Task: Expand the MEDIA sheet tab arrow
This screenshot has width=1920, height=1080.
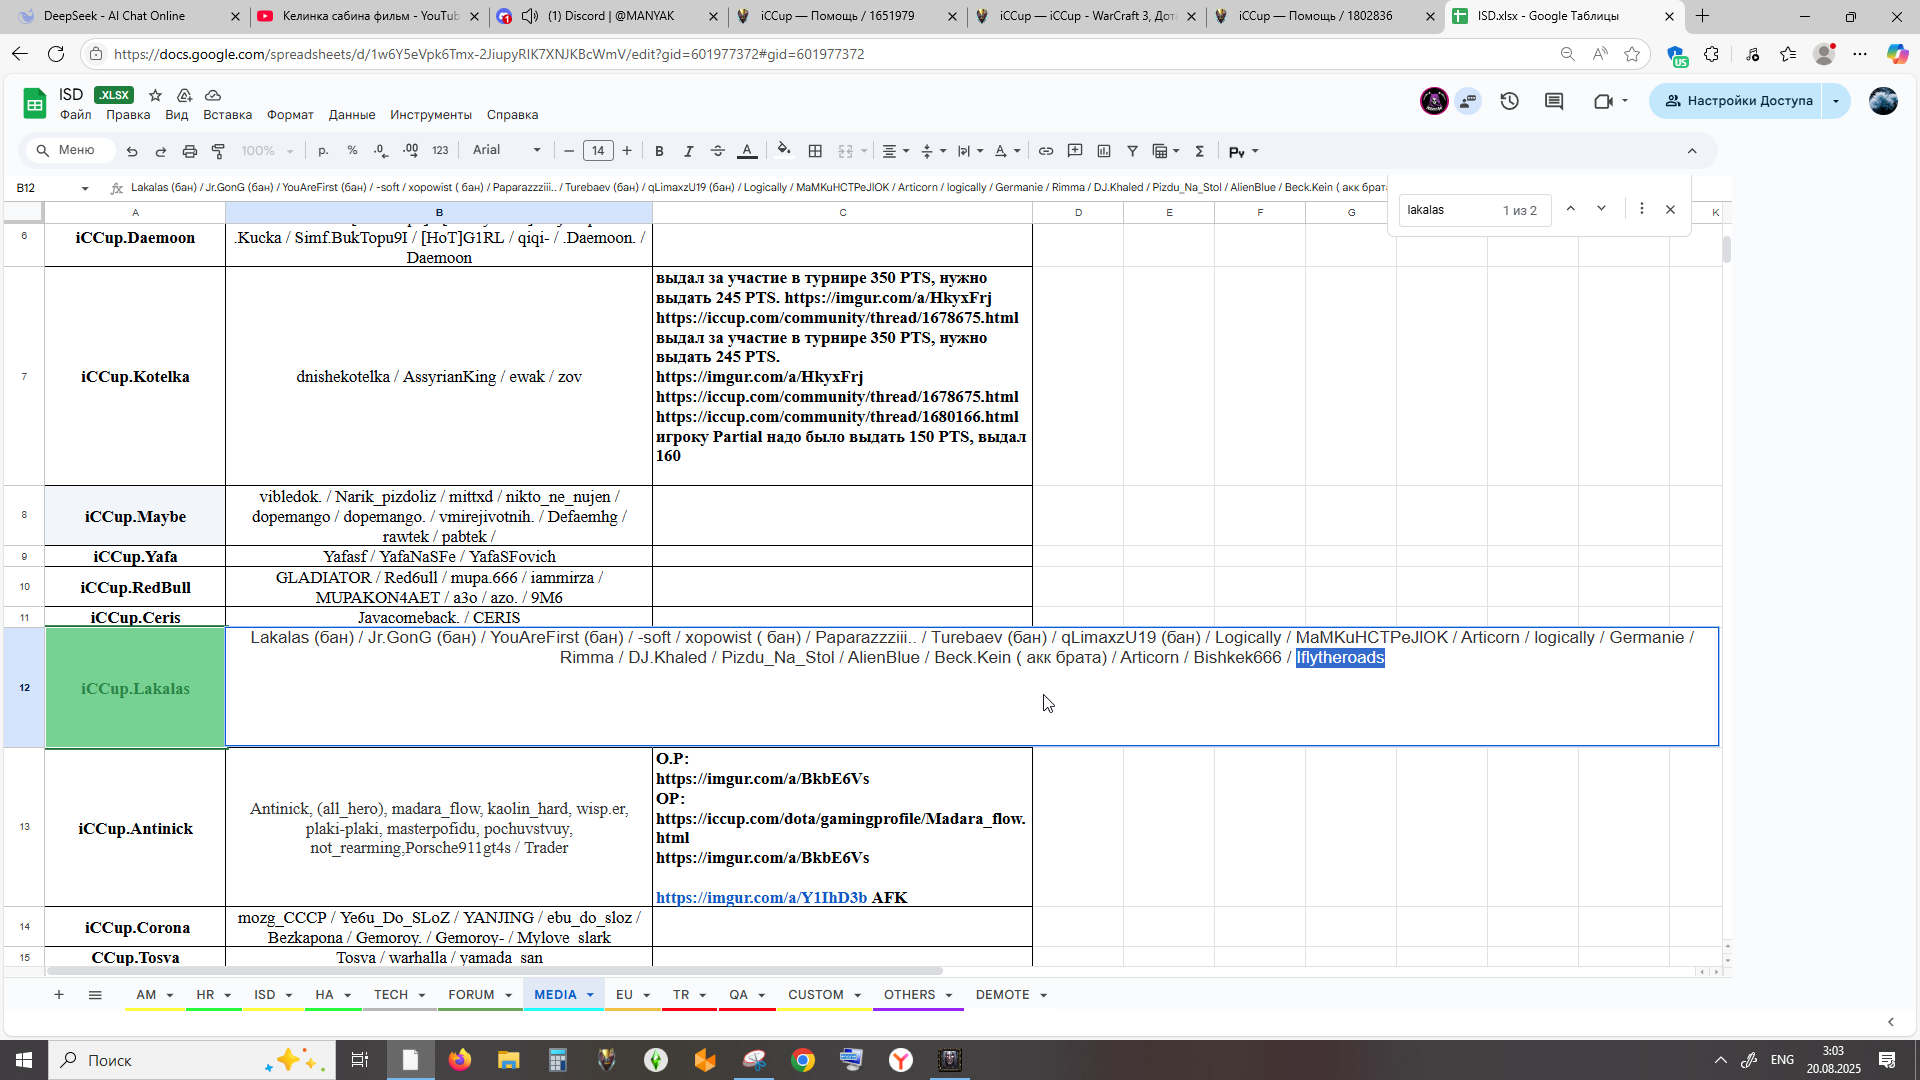Action: click(590, 995)
